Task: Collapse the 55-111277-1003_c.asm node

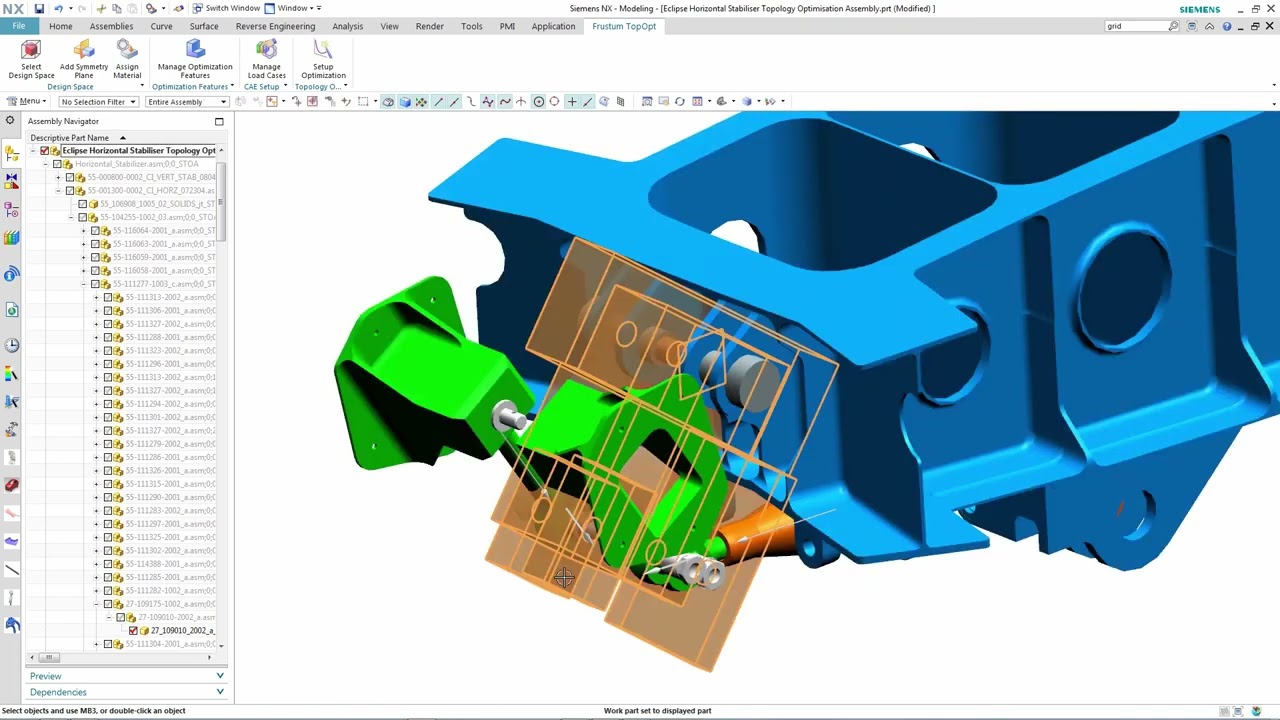Action: click(84, 284)
